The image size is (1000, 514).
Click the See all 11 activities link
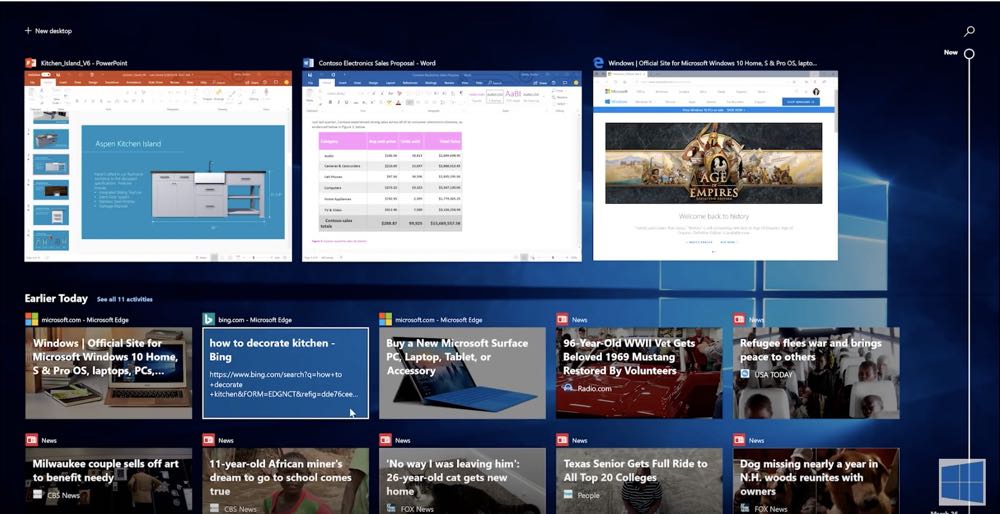125,299
